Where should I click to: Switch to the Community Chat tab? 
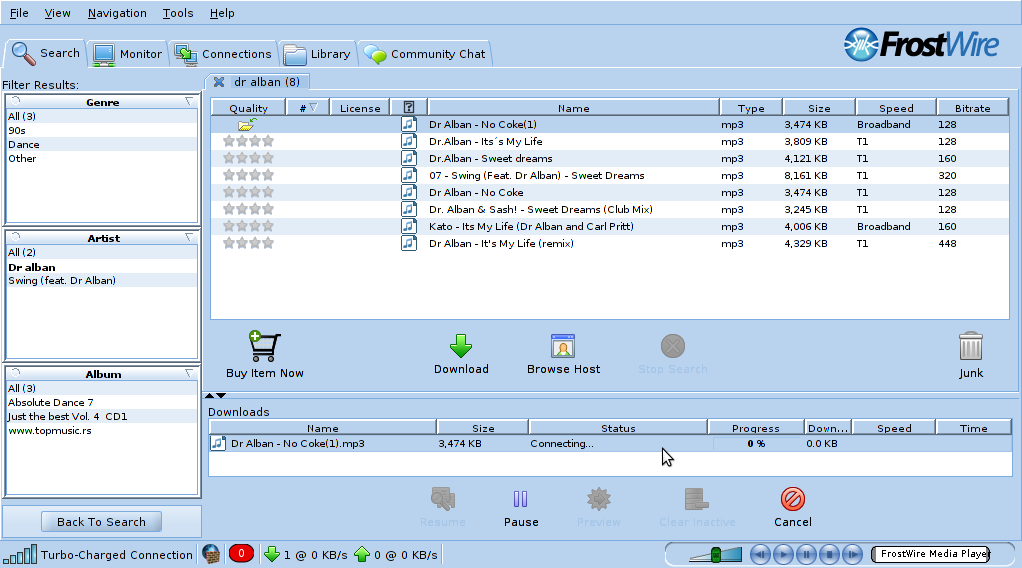[x=424, y=53]
